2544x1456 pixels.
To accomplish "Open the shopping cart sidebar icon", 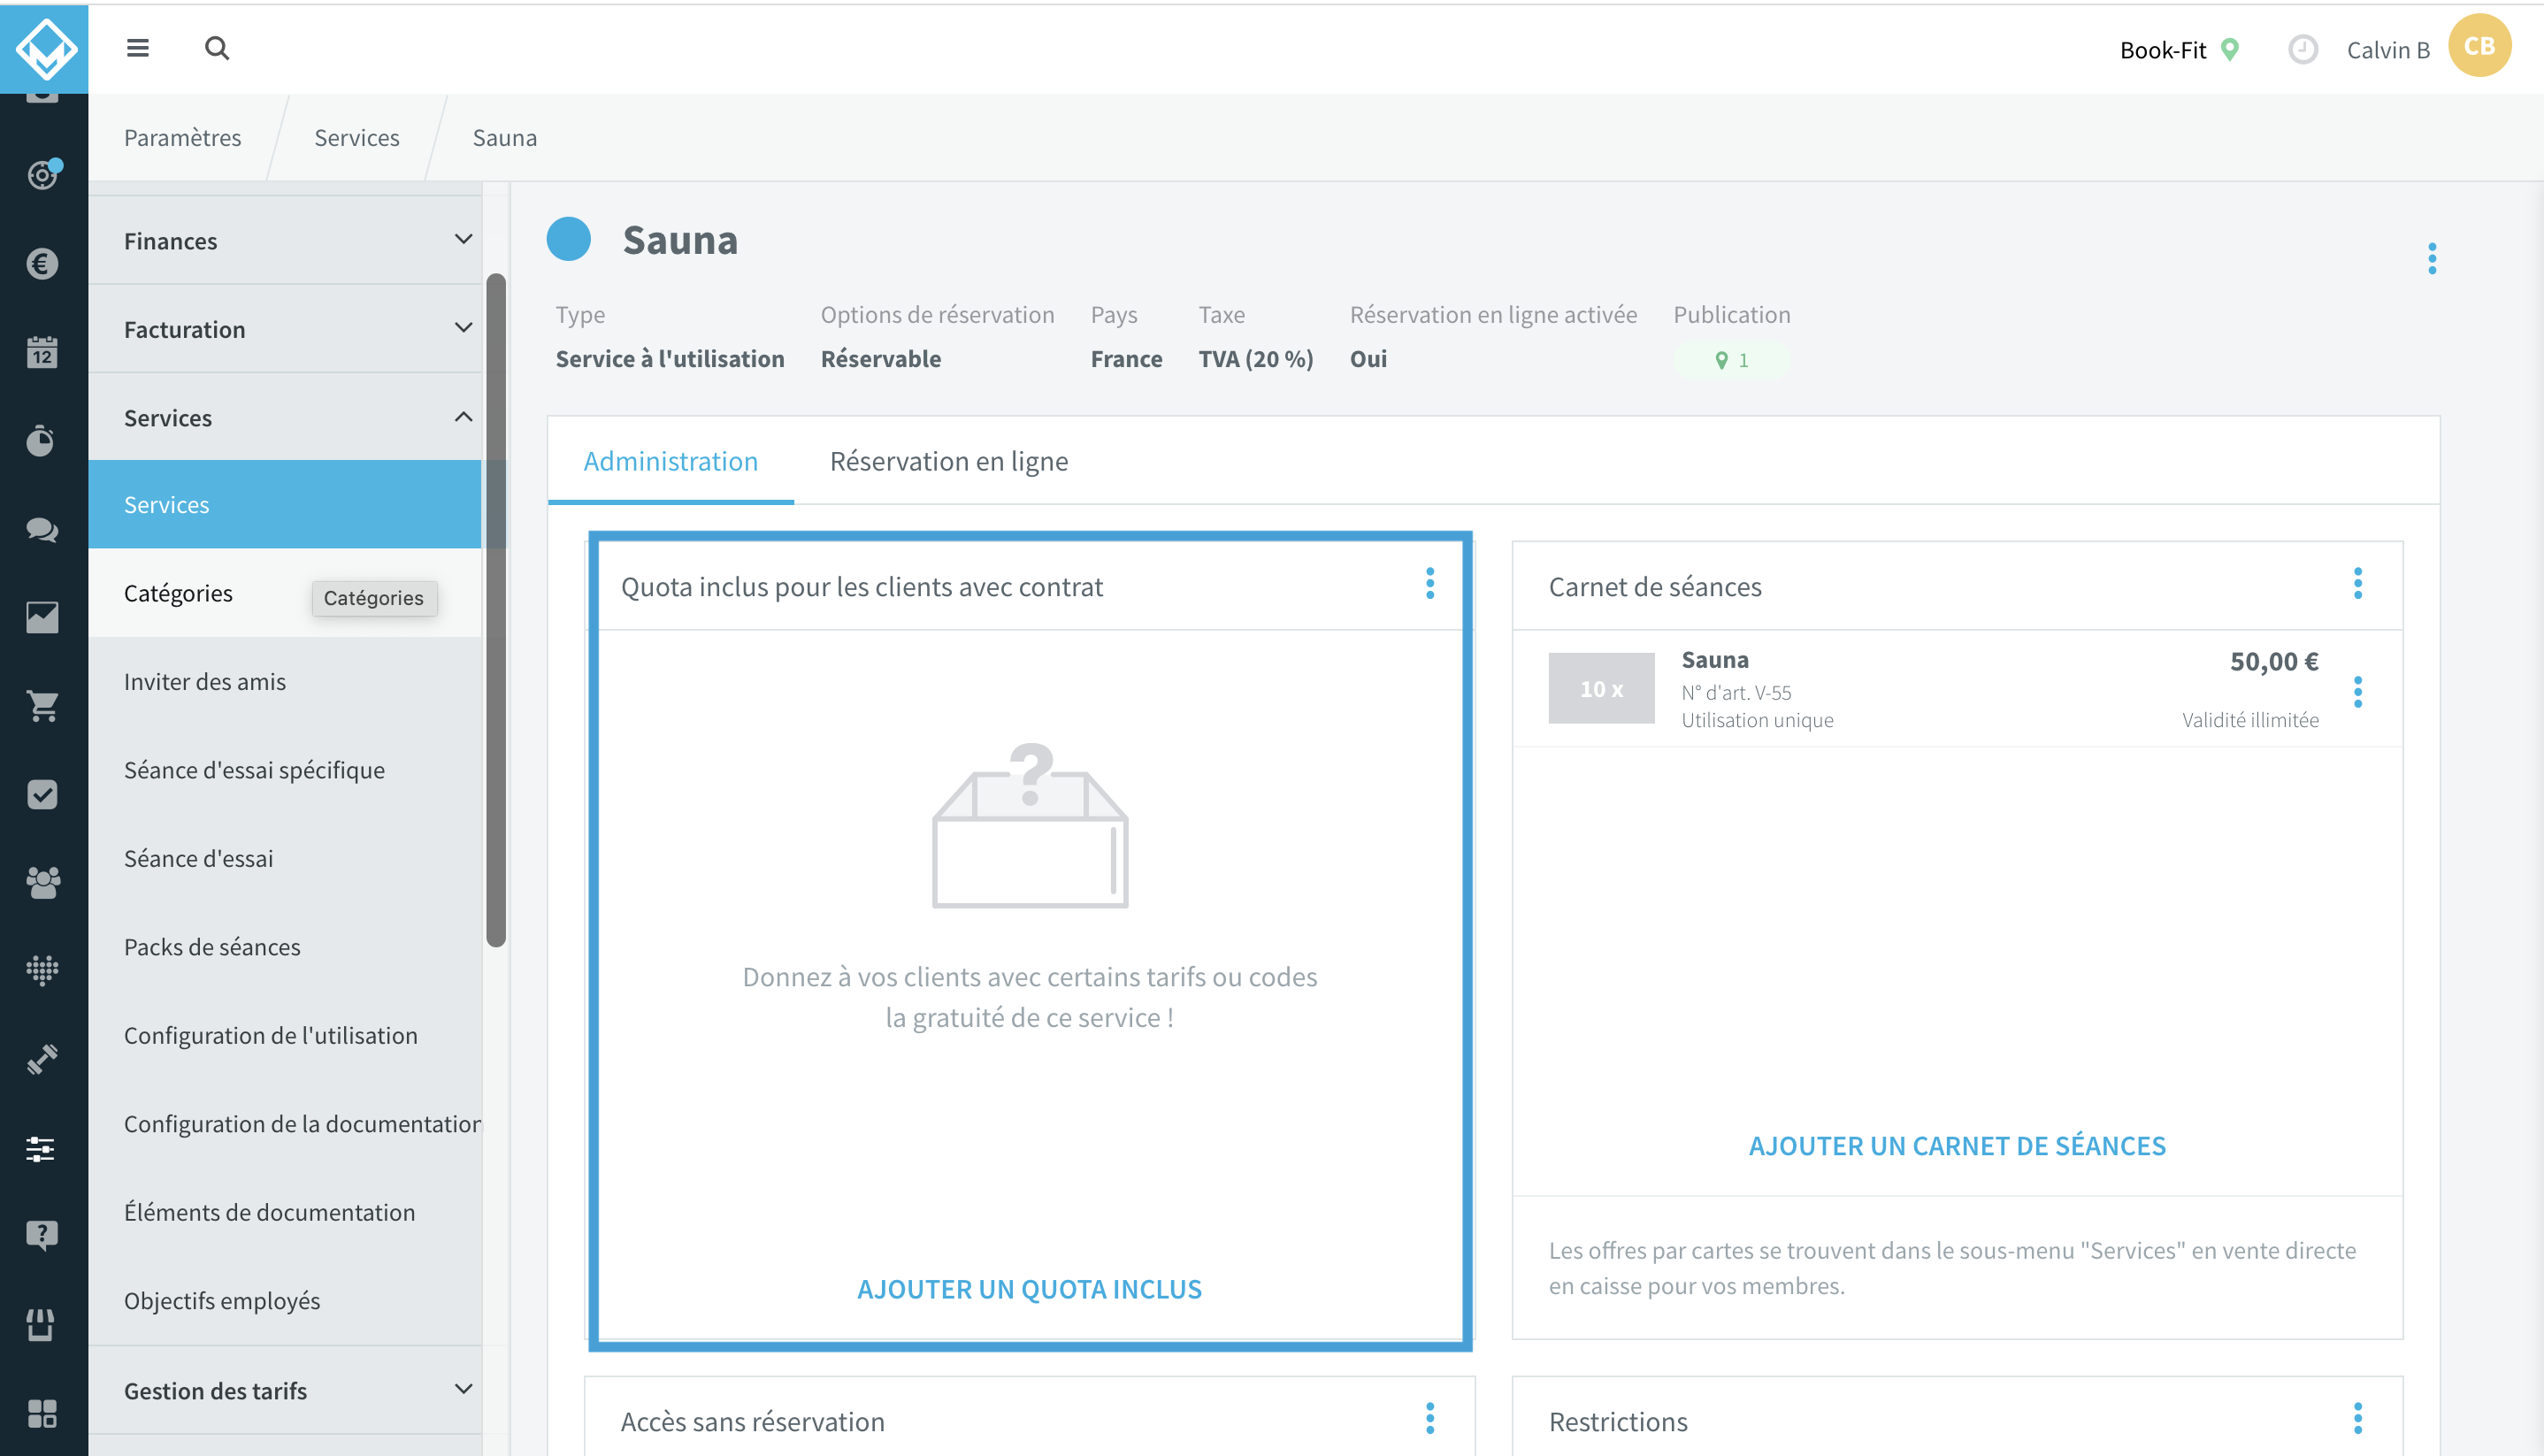I will (x=42, y=706).
